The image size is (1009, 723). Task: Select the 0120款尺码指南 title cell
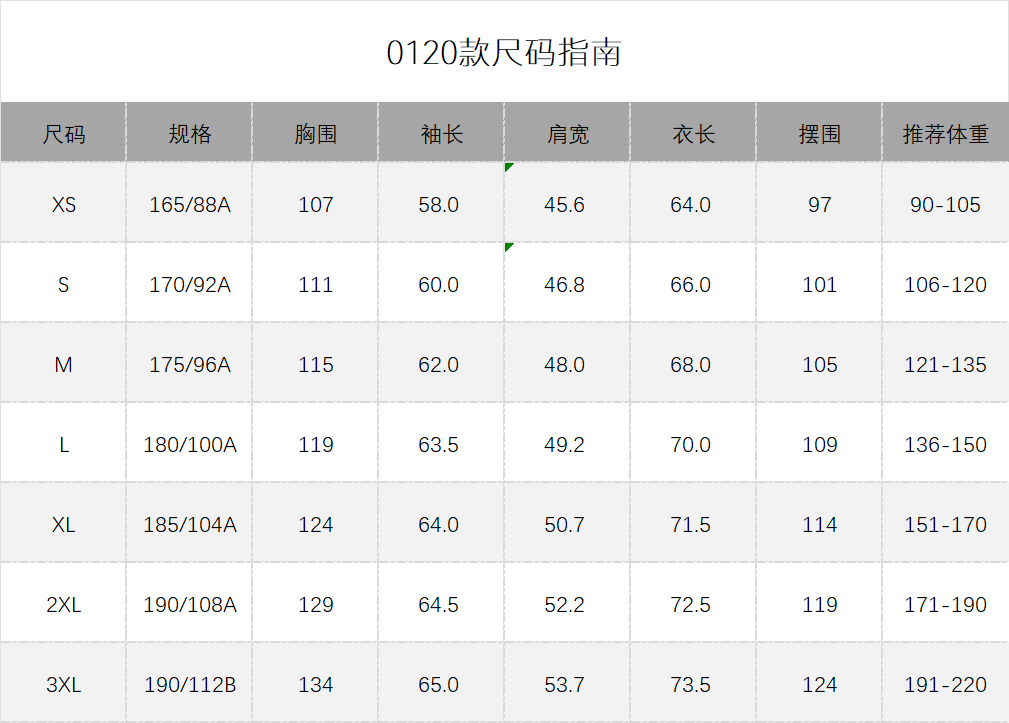click(504, 52)
